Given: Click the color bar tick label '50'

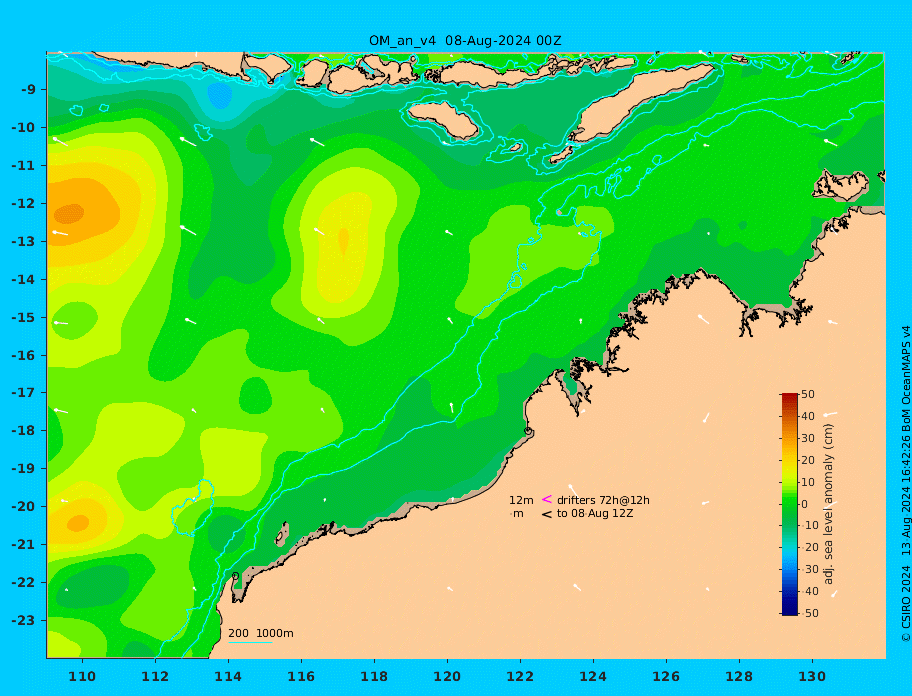Looking at the screenshot, I should [808, 394].
